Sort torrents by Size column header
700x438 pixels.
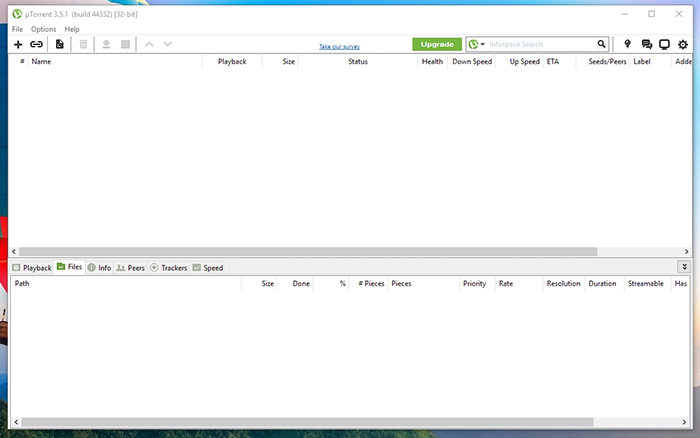(280, 62)
